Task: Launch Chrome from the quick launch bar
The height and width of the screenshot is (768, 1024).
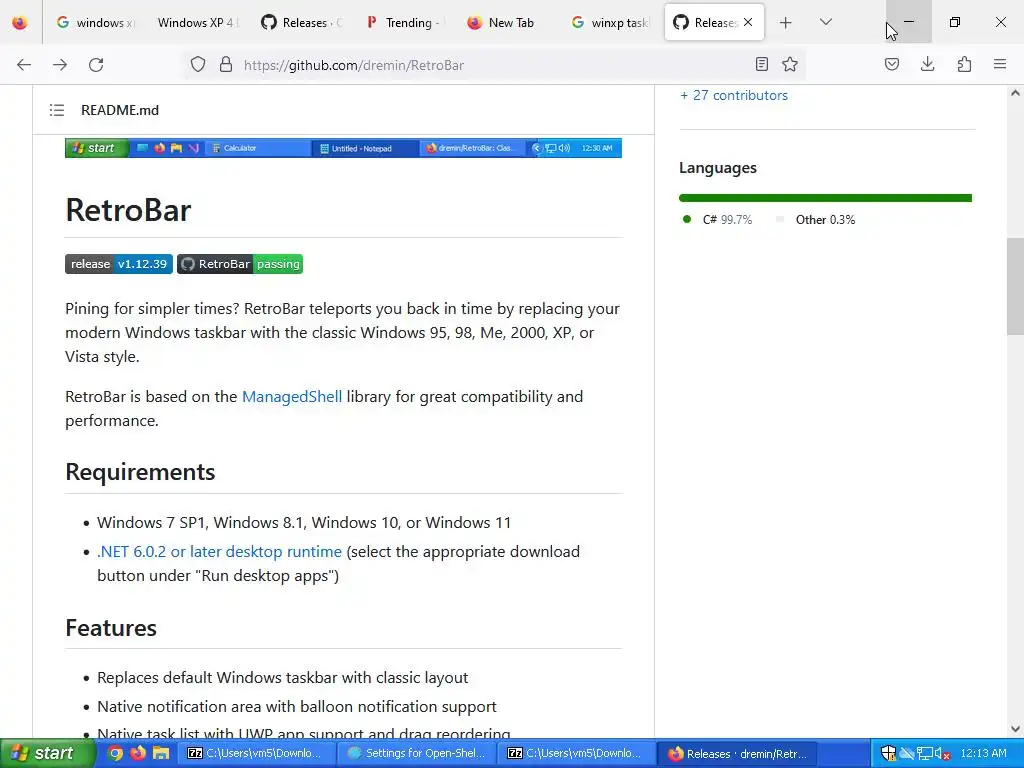Action: (x=115, y=754)
